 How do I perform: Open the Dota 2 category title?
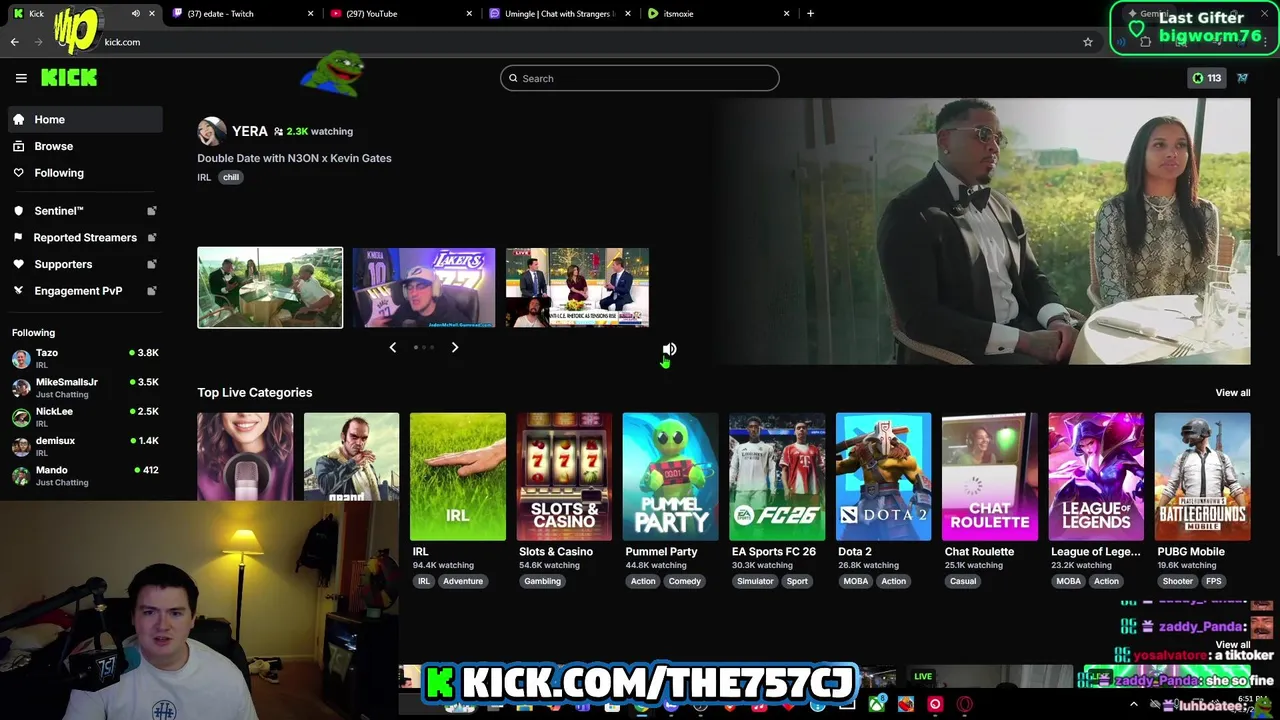[x=855, y=552]
